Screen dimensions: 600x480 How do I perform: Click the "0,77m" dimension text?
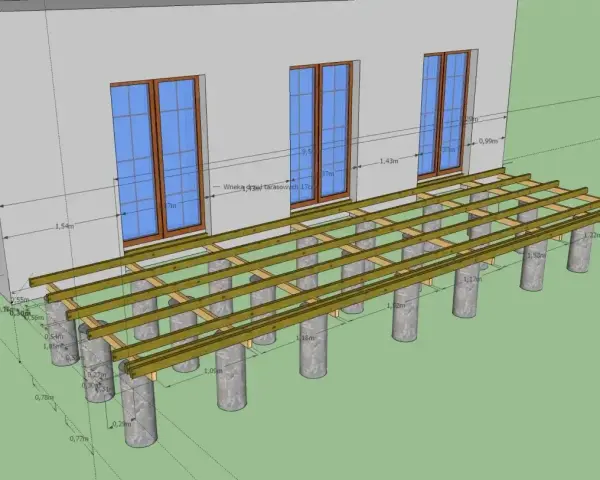tap(79, 438)
